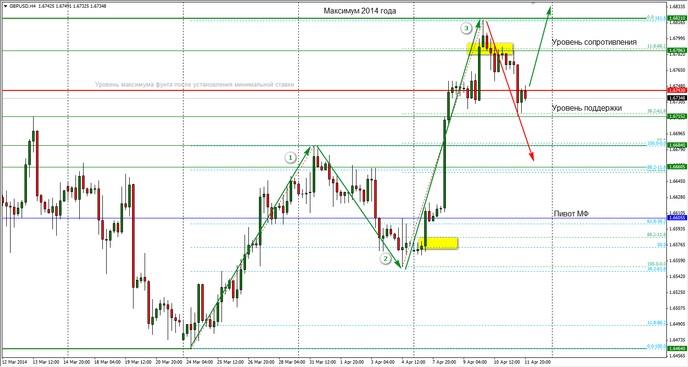Click the blue 1.66055 pivot price tag
Viewport: 688px width, 367px height.
point(676,217)
